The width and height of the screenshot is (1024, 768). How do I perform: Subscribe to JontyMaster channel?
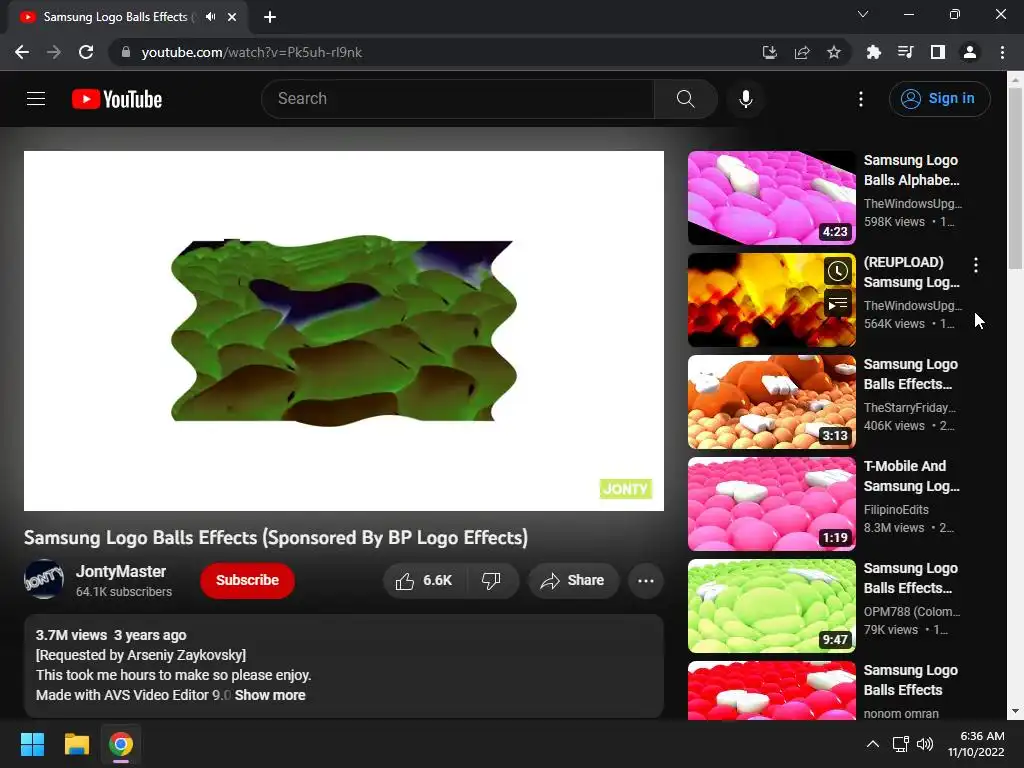pyautogui.click(x=247, y=581)
